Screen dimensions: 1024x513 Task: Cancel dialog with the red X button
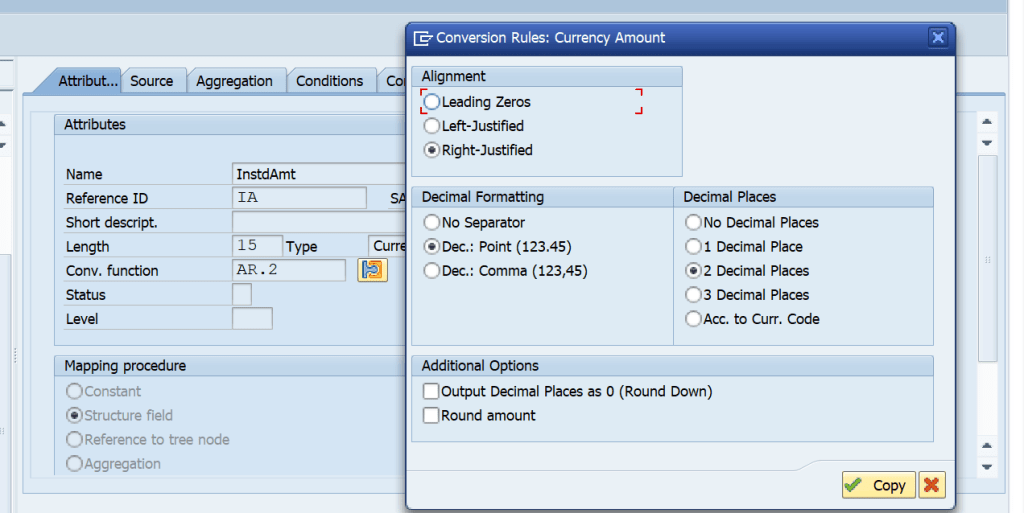tap(932, 485)
